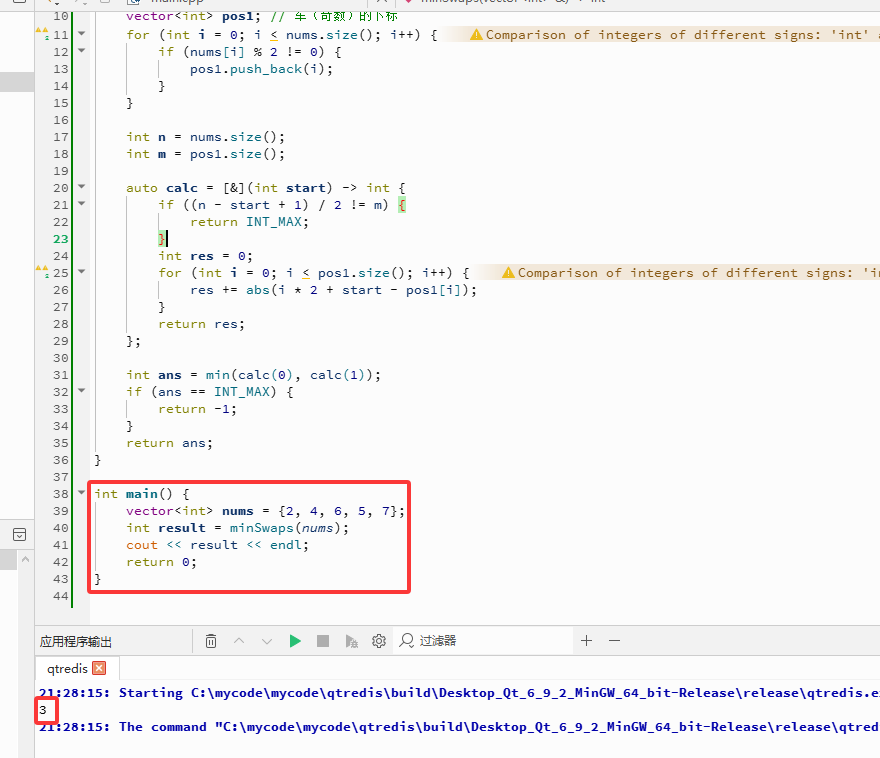Click line number 31 in the gutter
Image resolution: width=880 pixels, height=758 pixels.
pos(61,375)
